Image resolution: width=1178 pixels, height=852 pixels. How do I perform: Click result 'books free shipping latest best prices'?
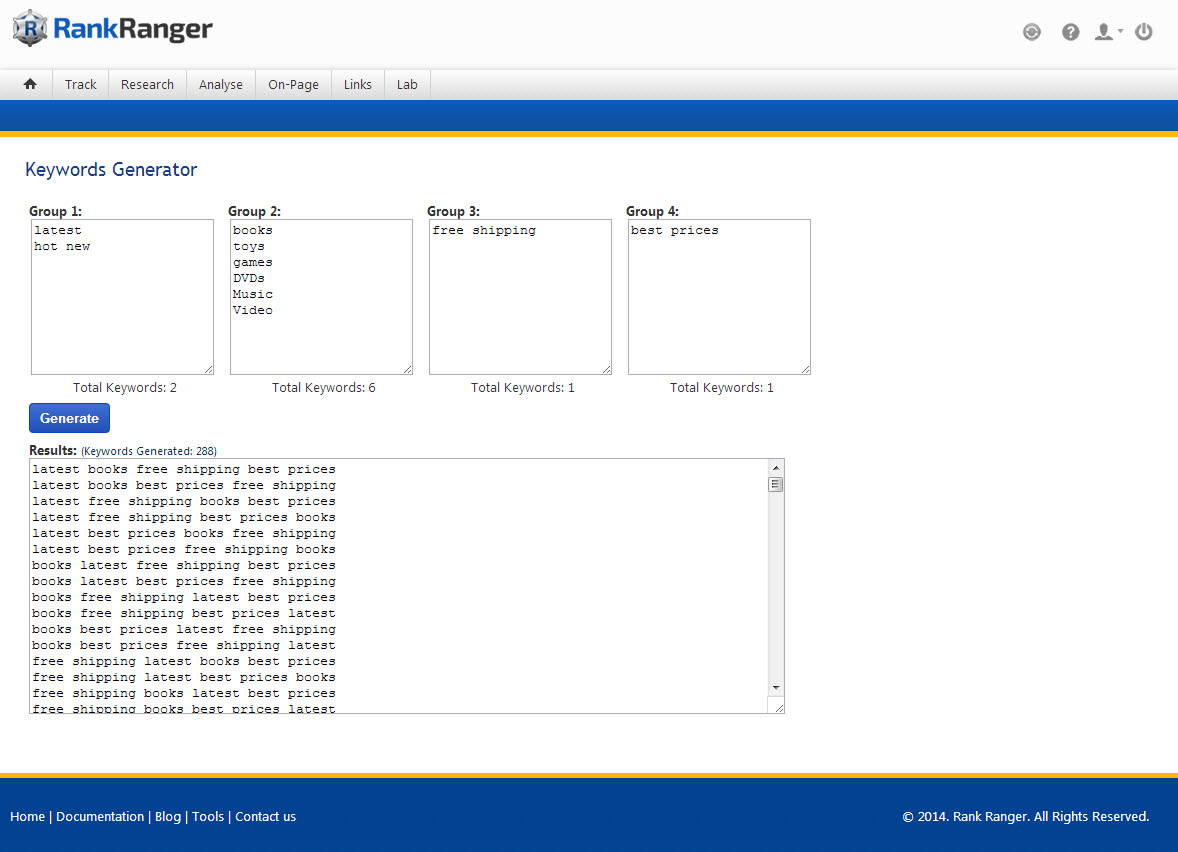184,597
